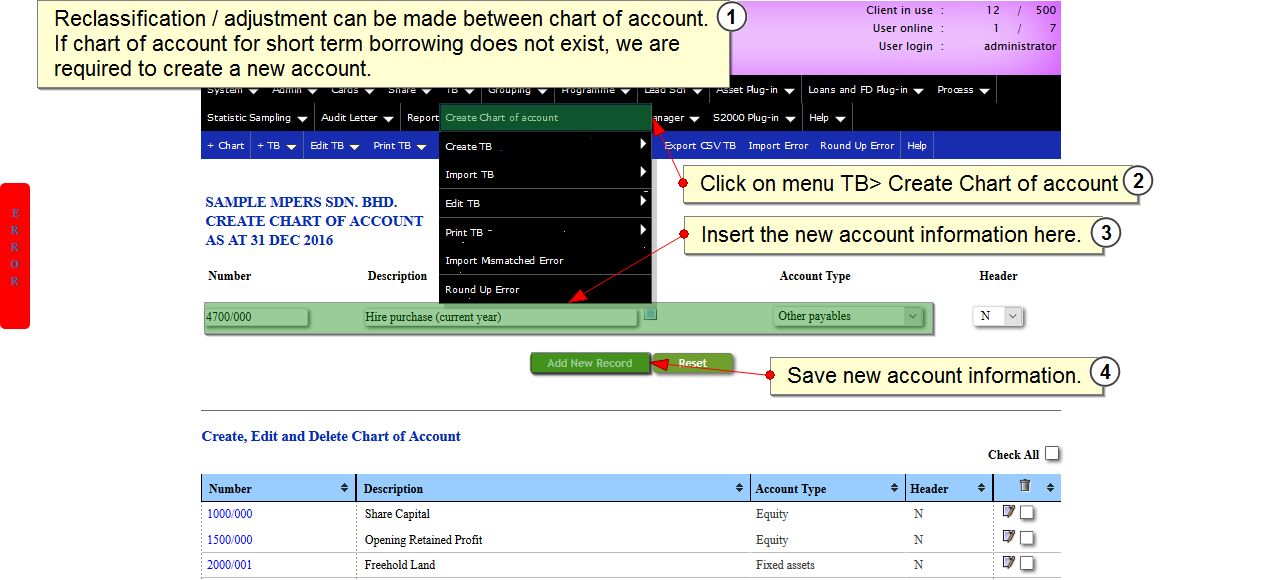This screenshot has width=1263, height=580.
Task: Click small square icon beside Description field
Action: pyautogui.click(x=650, y=314)
